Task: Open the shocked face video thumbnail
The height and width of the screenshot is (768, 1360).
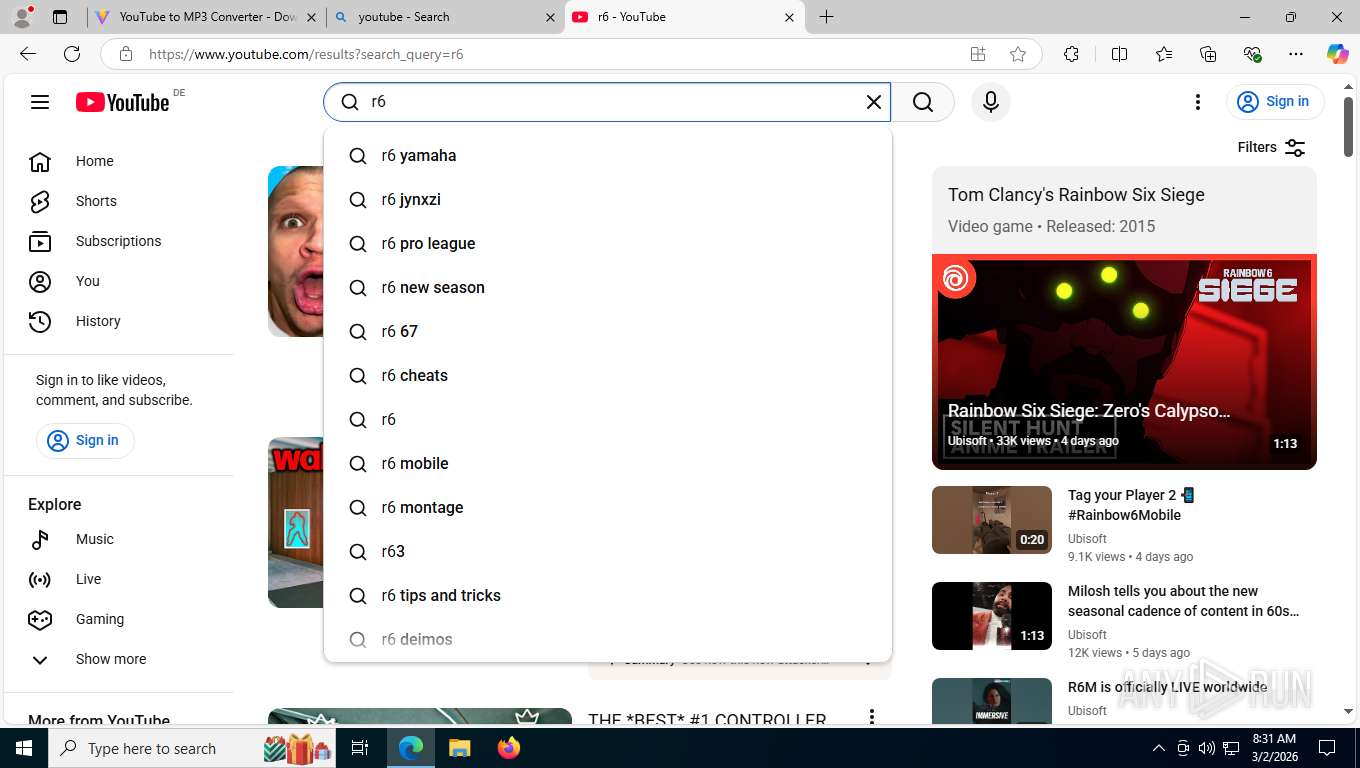Action: [x=296, y=251]
